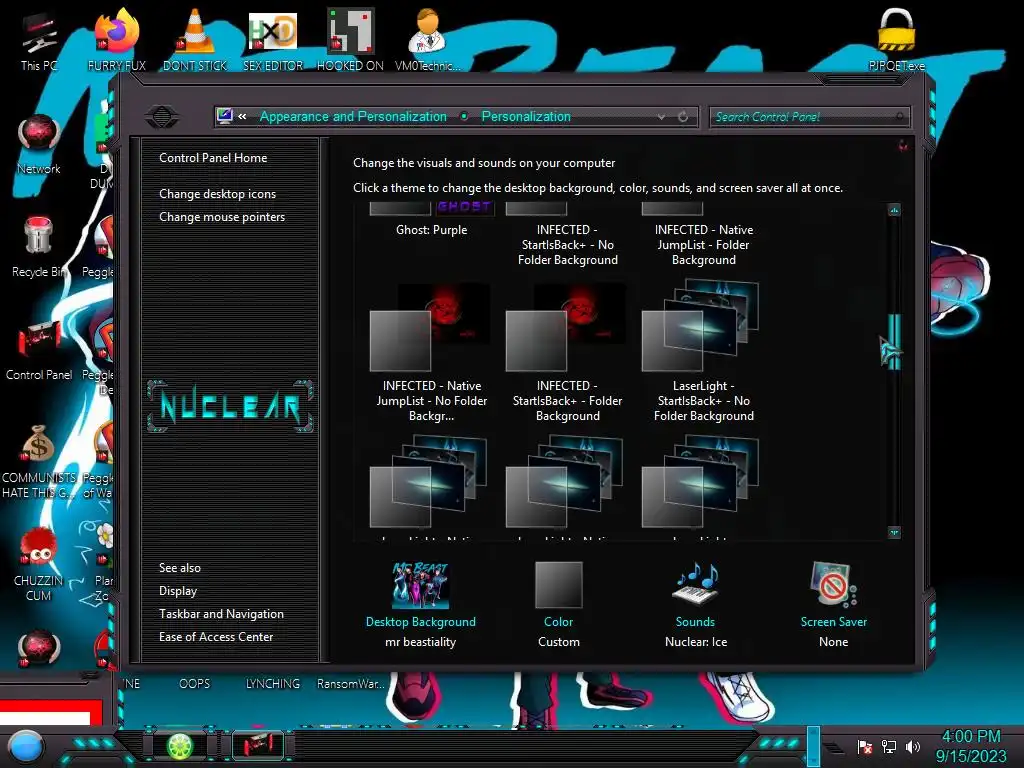This screenshot has height=768, width=1024.
Task: Click the Screen Saver text link
Action: pyautogui.click(x=834, y=622)
